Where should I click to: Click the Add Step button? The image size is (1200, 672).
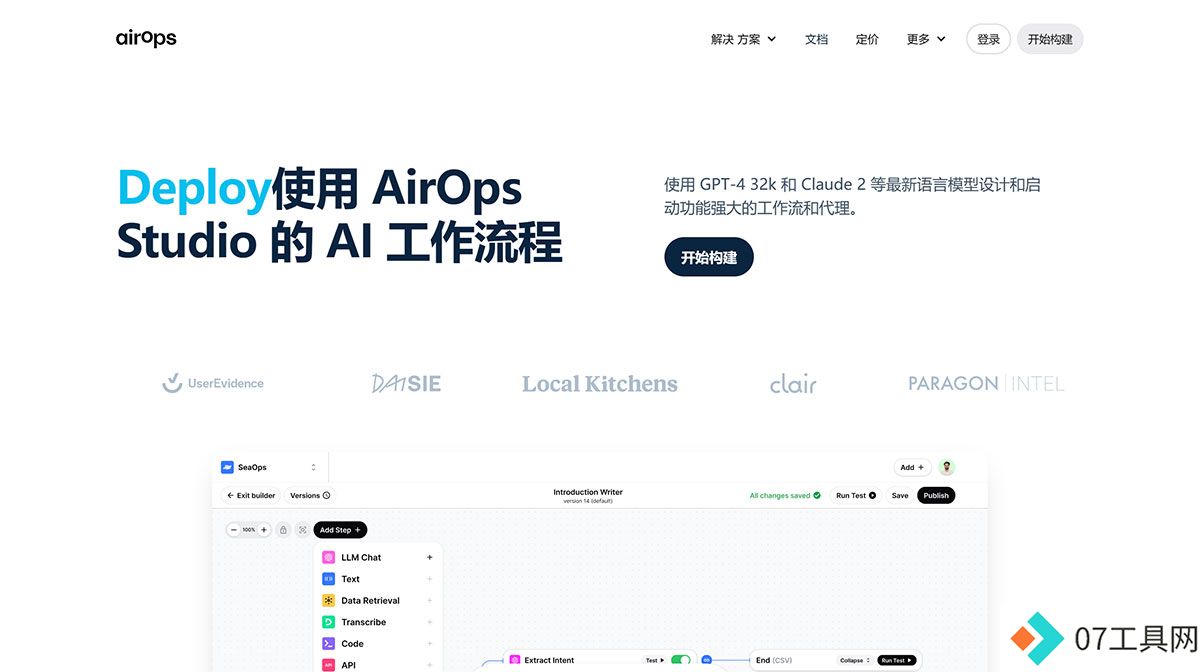[340, 530]
